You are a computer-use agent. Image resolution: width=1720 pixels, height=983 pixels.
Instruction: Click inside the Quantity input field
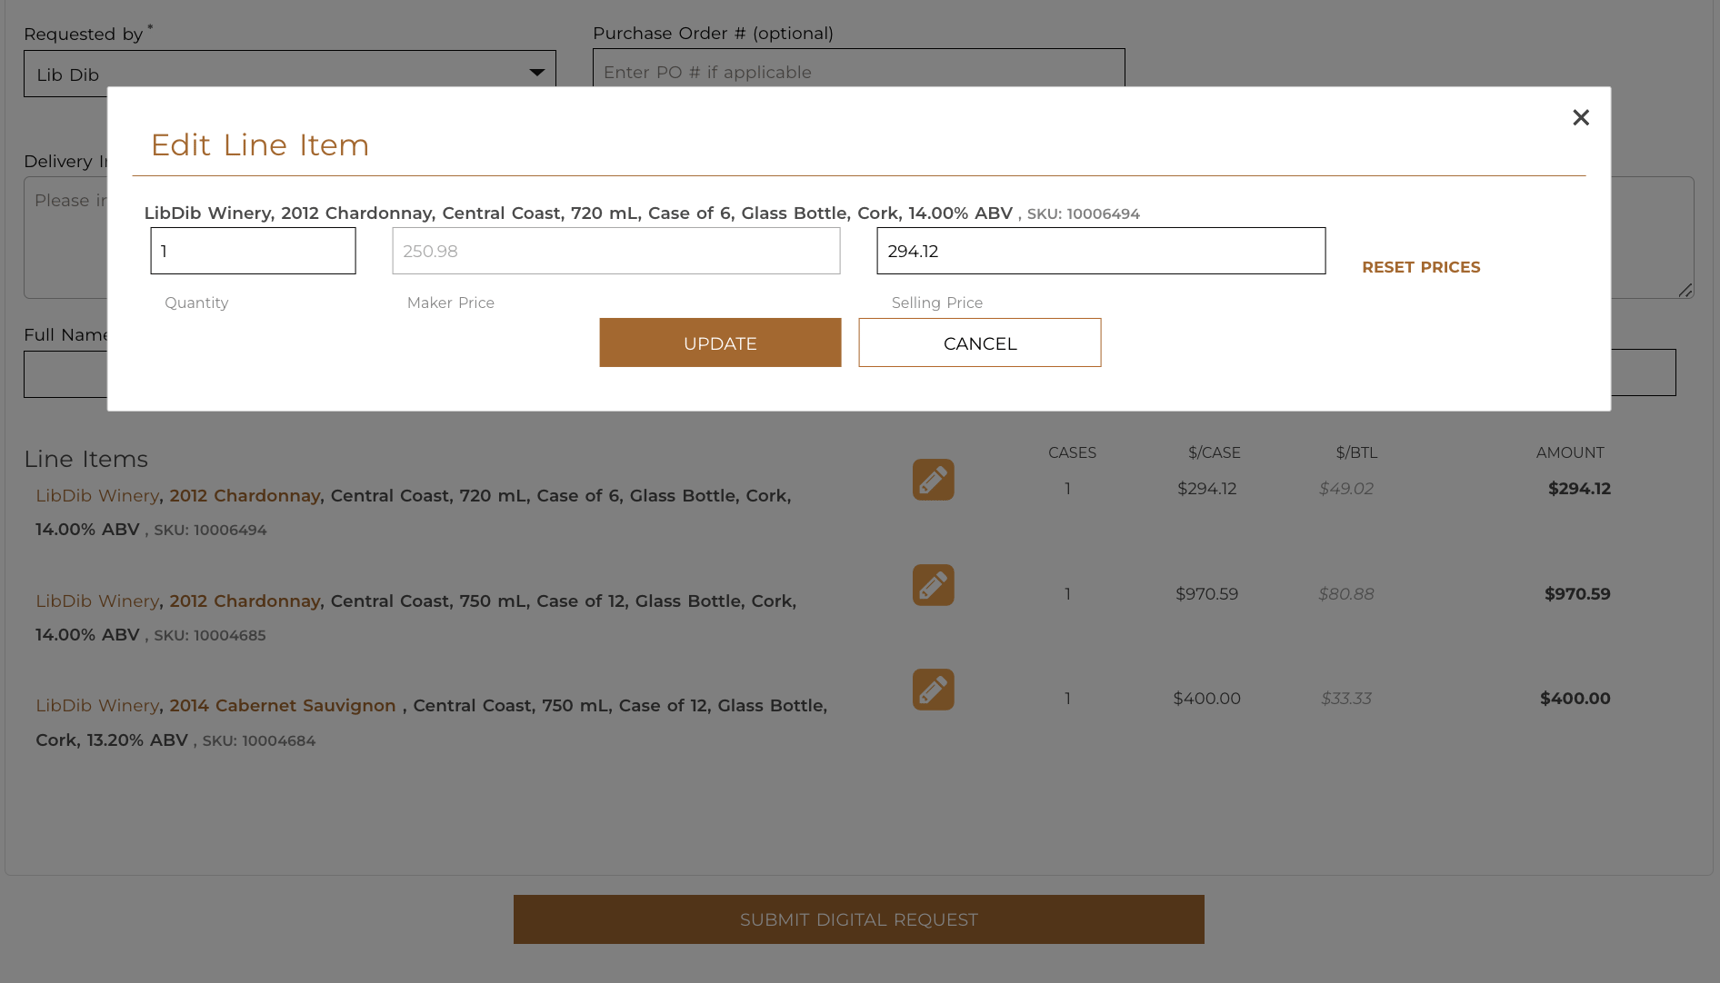point(252,250)
